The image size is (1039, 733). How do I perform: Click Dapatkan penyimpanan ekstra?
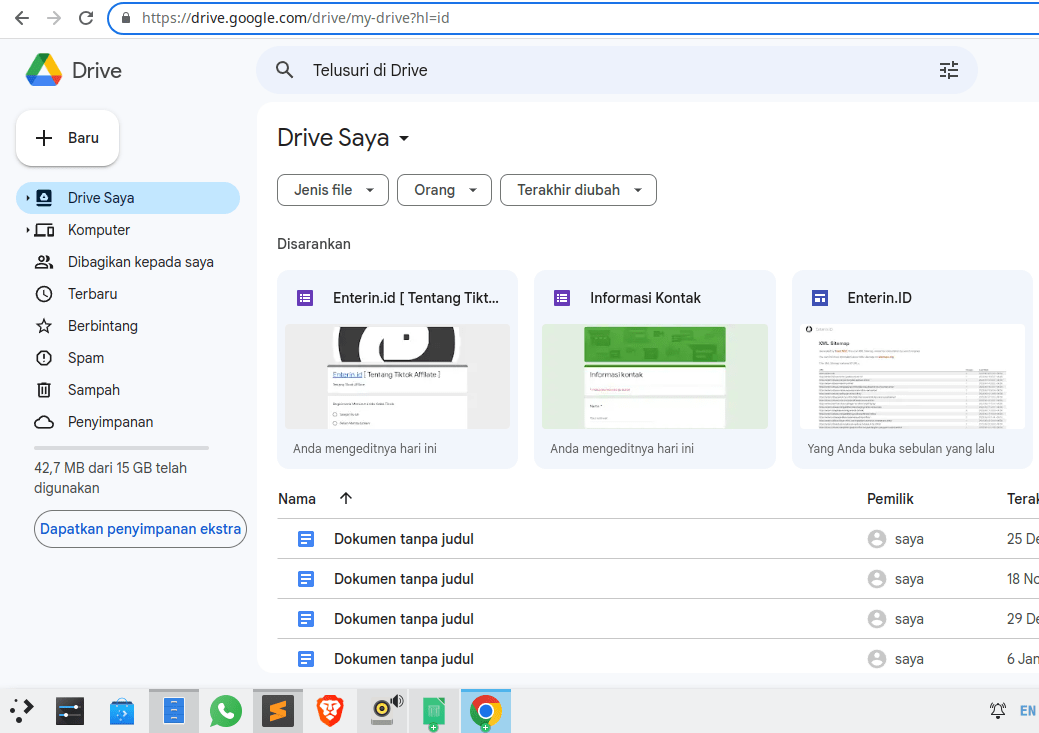pyautogui.click(x=140, y=529)
